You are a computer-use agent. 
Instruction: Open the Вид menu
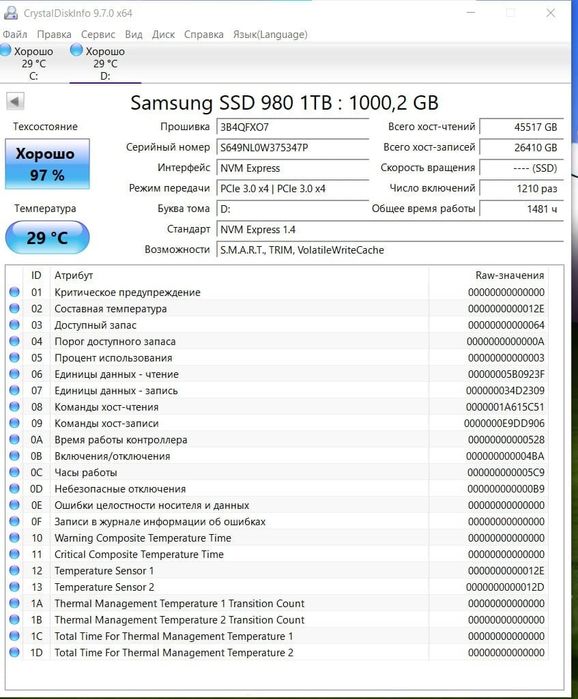pos(133,34)
